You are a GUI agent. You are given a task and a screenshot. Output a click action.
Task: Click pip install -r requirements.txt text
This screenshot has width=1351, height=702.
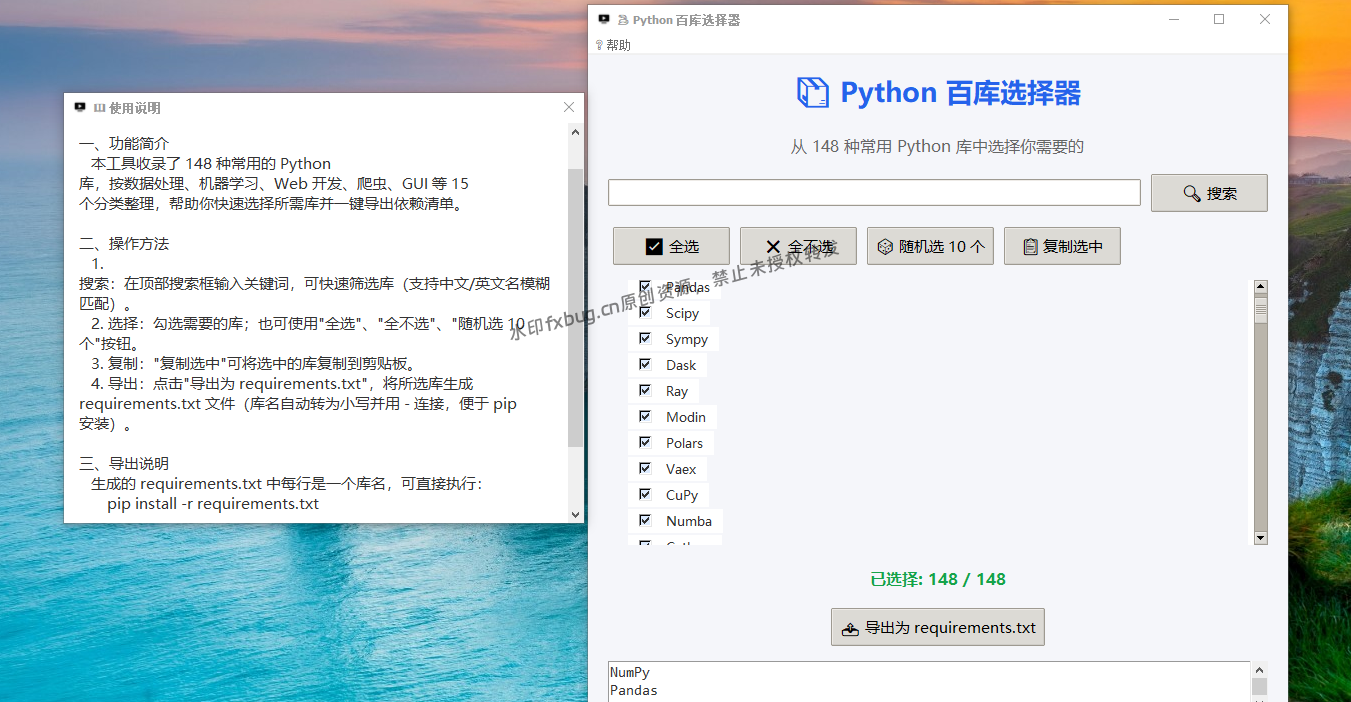point(213,504)
